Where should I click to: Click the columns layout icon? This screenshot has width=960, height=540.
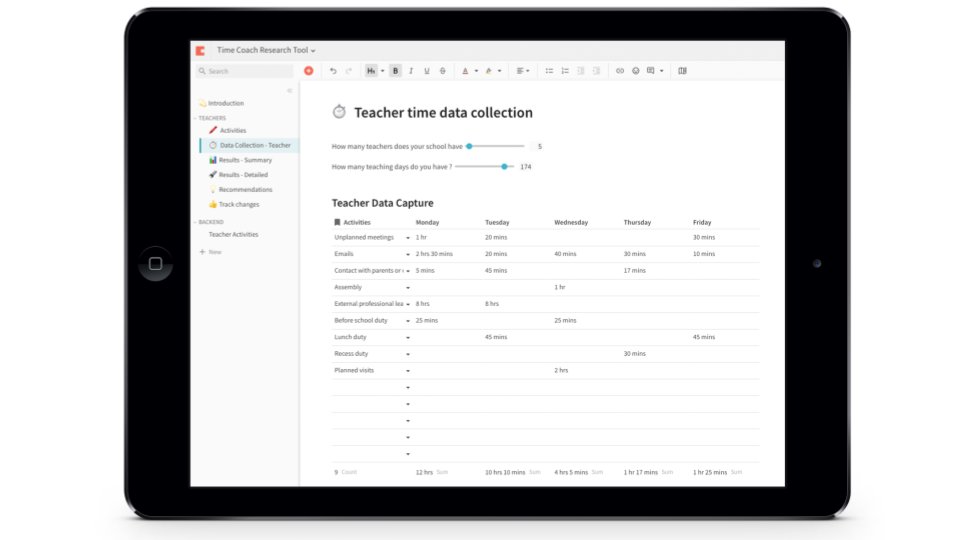tap(683, 71)
